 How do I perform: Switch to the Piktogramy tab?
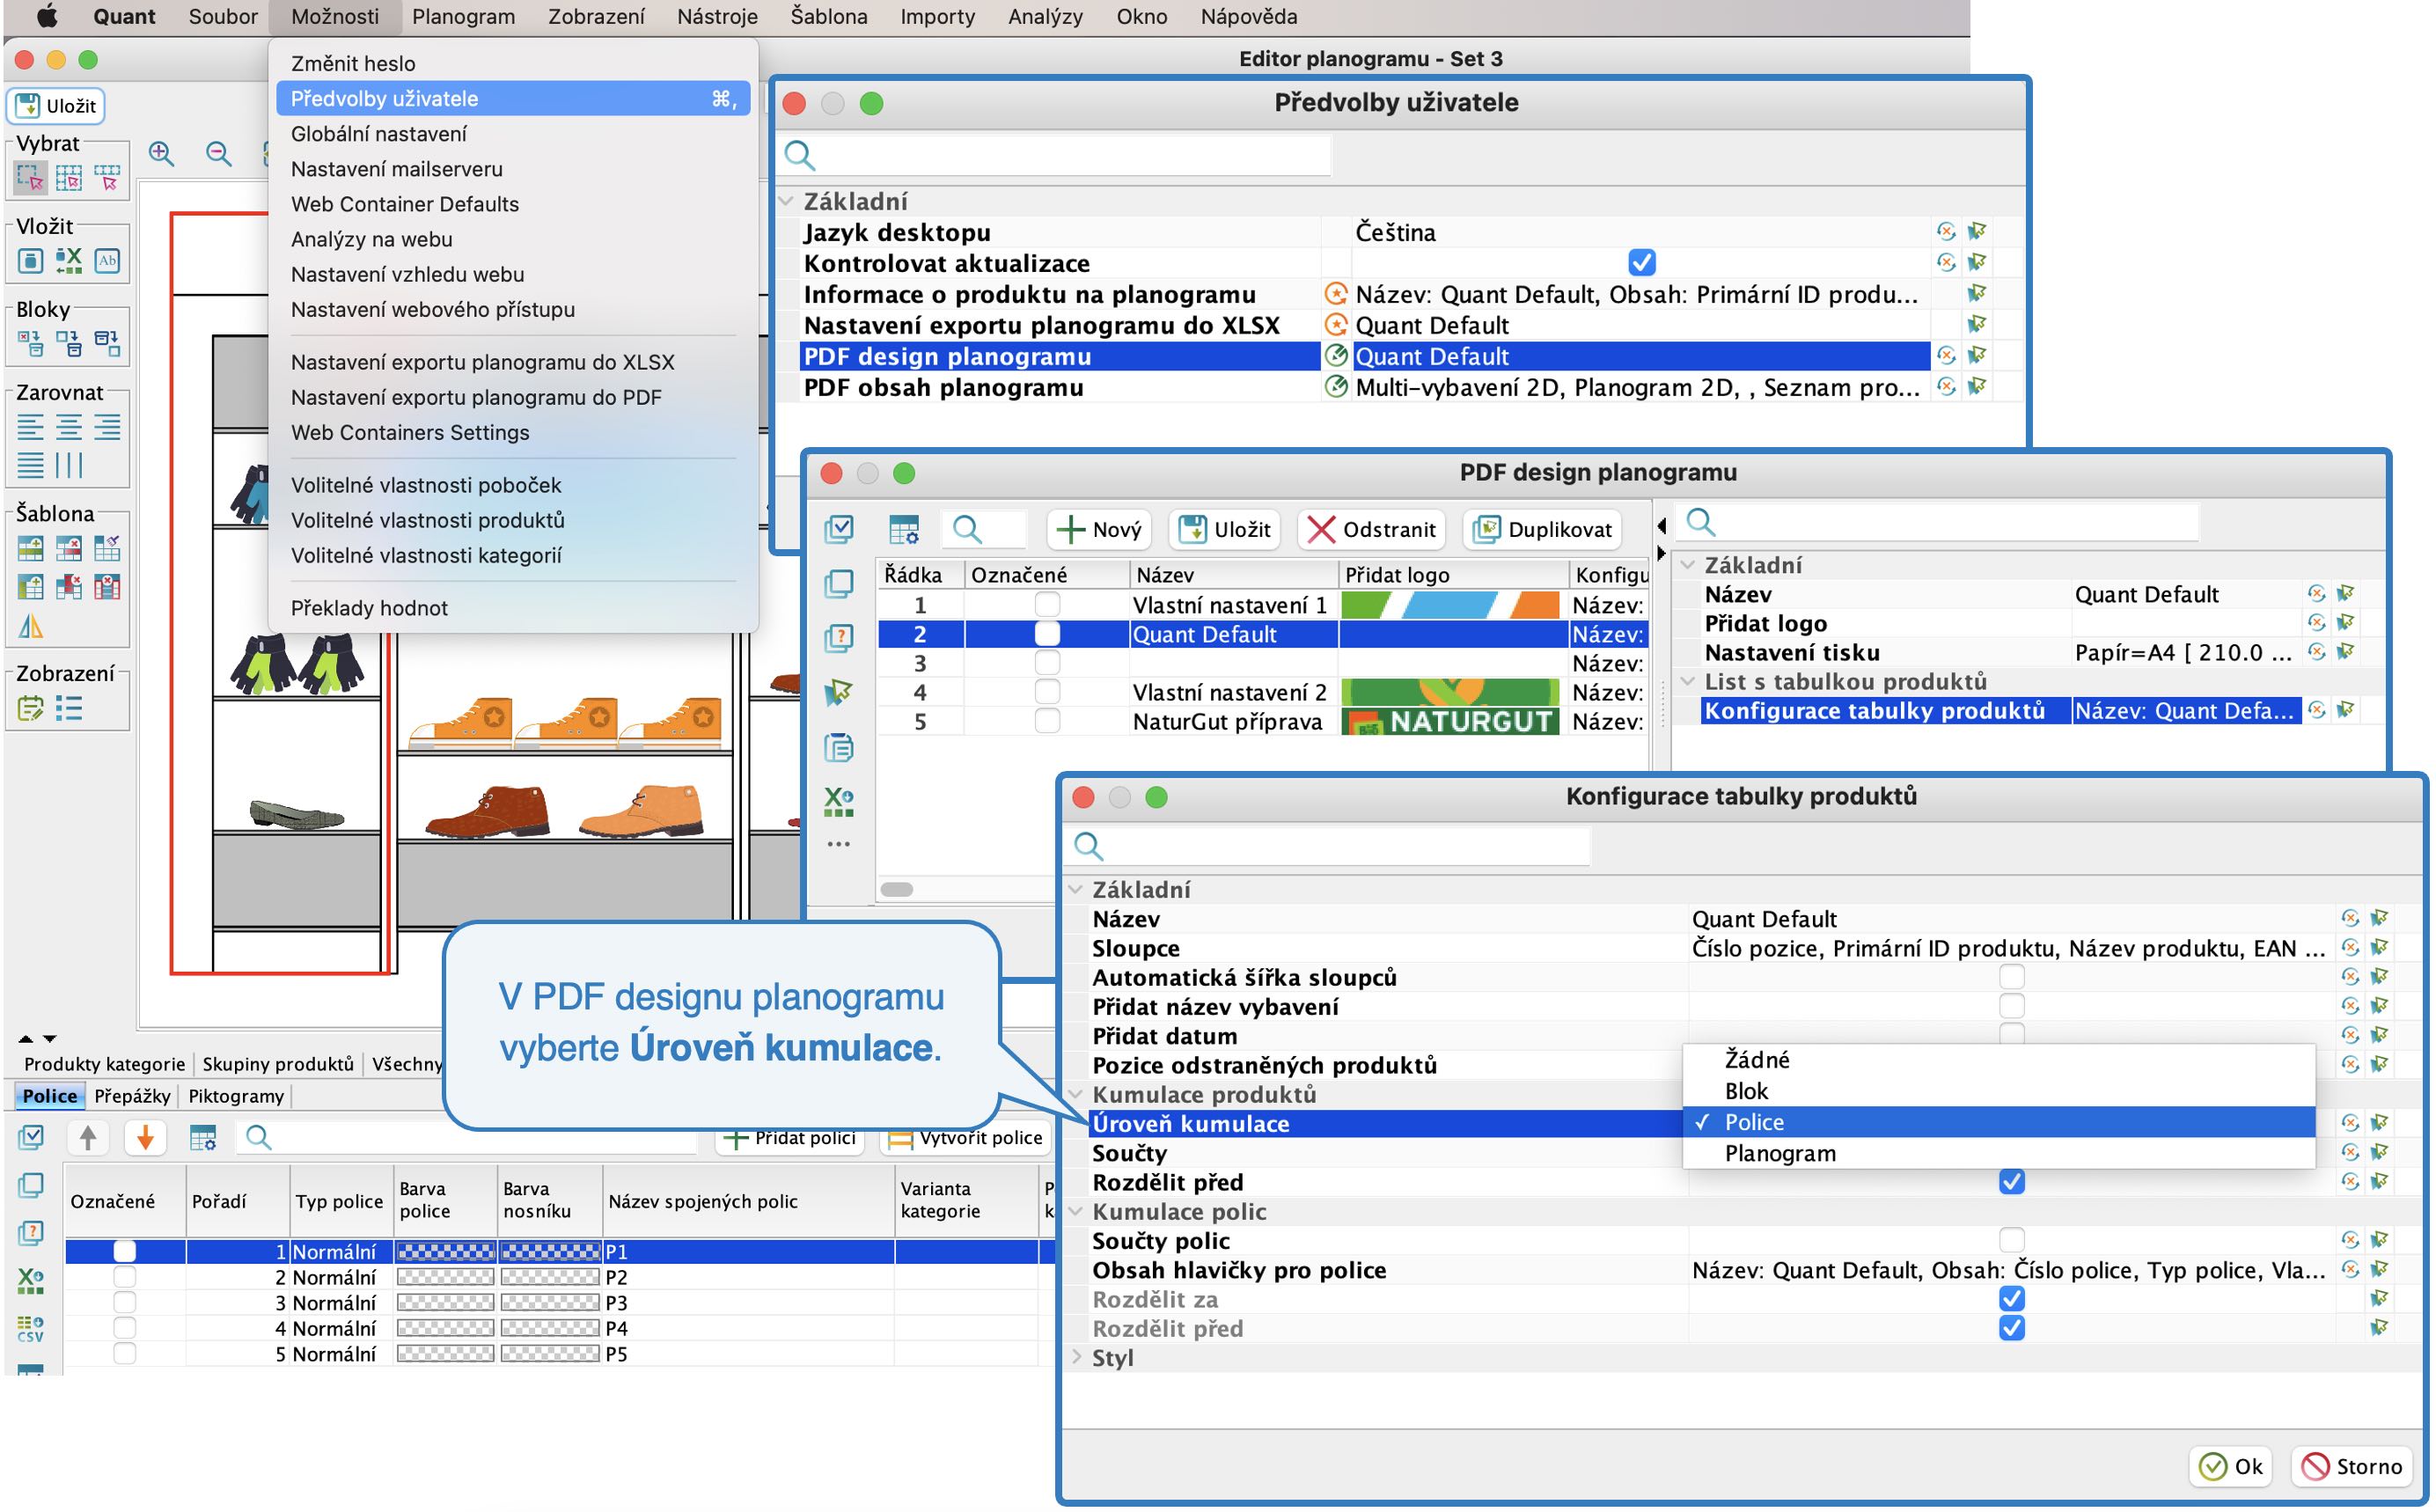pos(237,1097)
